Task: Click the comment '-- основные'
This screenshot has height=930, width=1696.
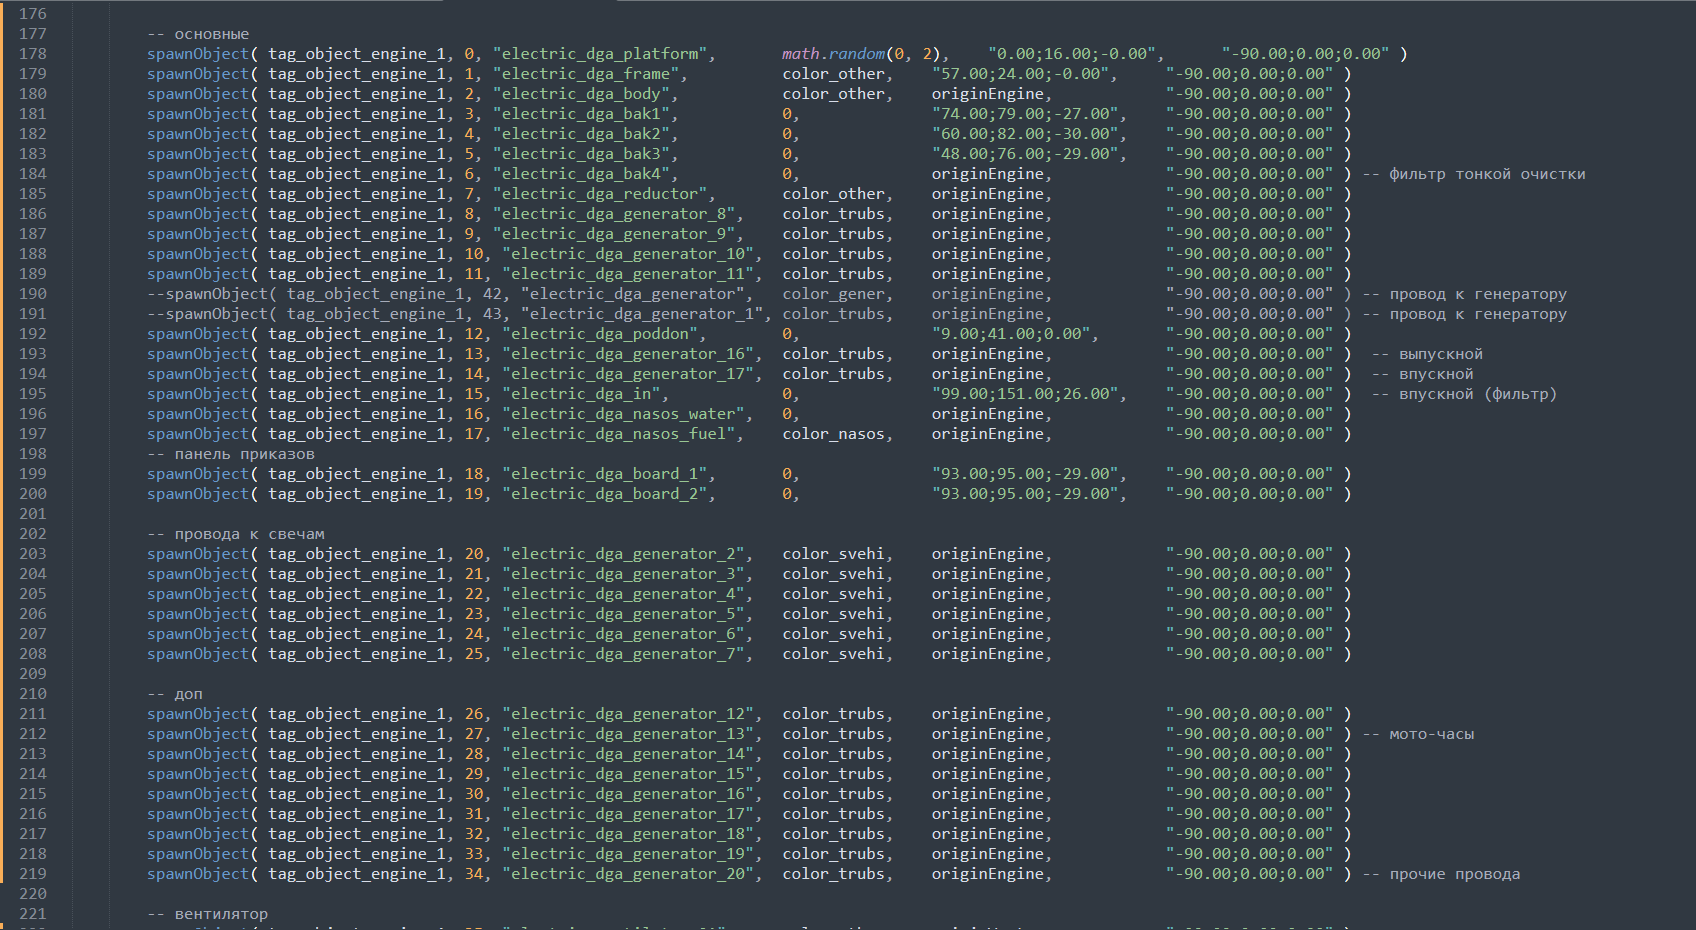Action: coord(198,34)
